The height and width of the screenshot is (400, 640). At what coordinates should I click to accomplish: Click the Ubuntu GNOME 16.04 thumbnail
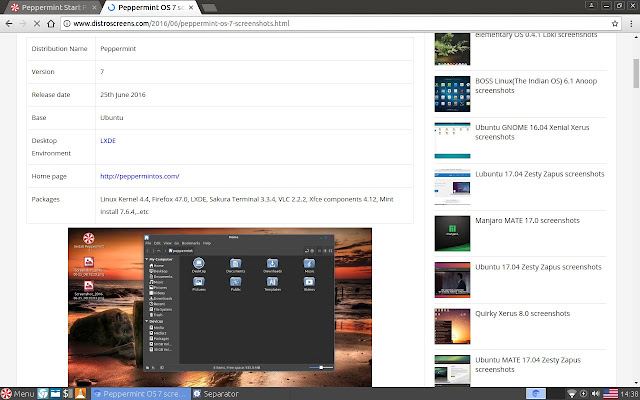(x=452, y=140)
